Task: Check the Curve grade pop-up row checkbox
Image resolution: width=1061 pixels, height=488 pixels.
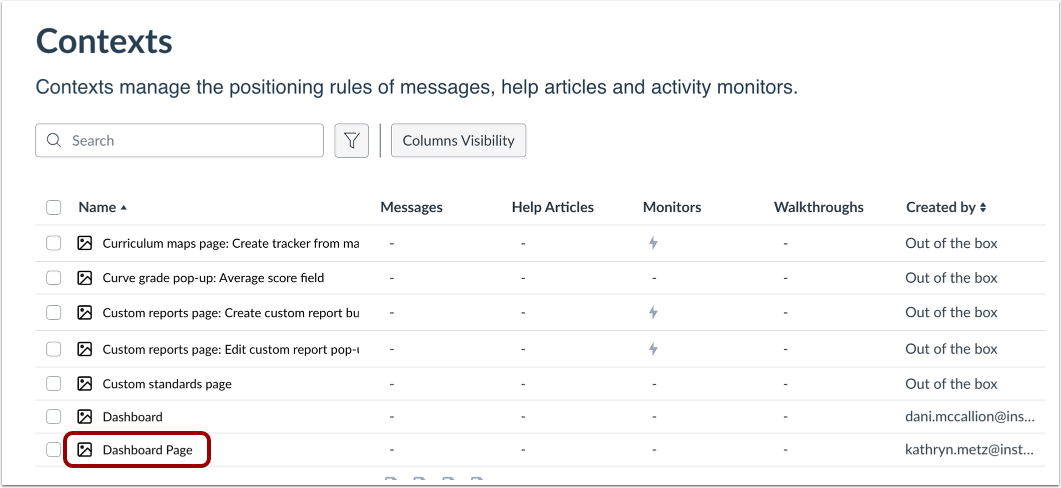Action: (x=54, y=278)
